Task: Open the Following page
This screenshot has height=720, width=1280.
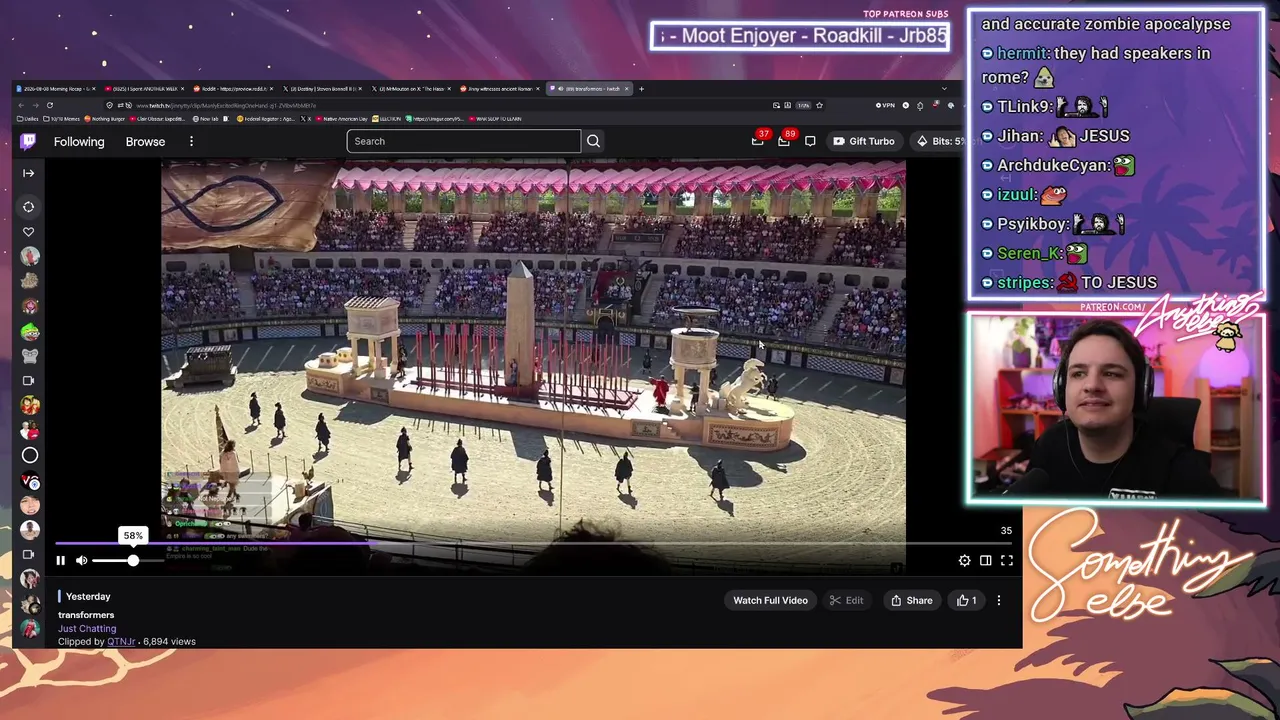Action: [79, 141]
